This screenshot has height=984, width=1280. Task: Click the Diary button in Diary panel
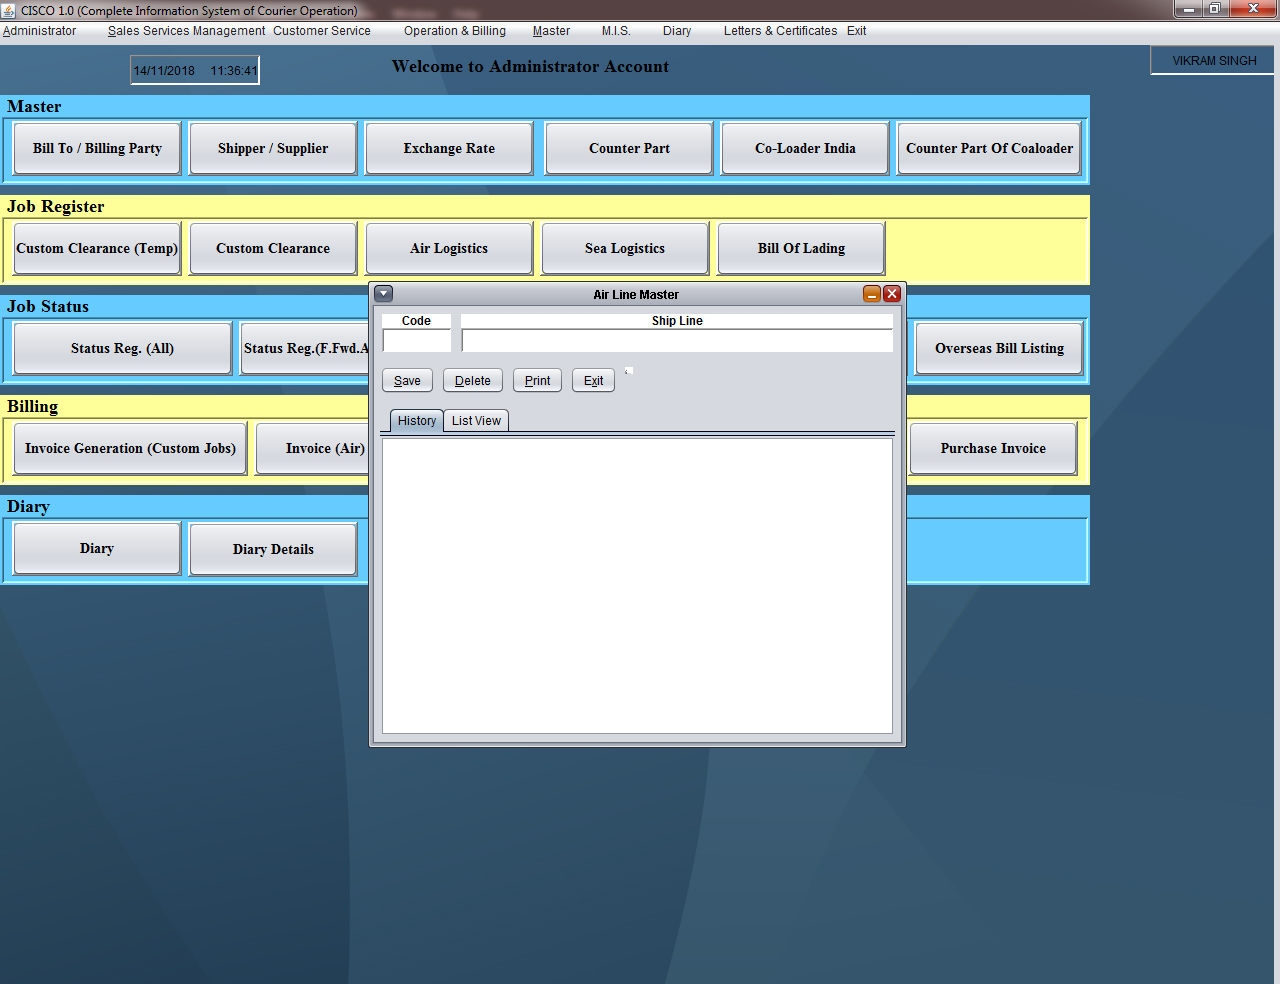[97, 548]
